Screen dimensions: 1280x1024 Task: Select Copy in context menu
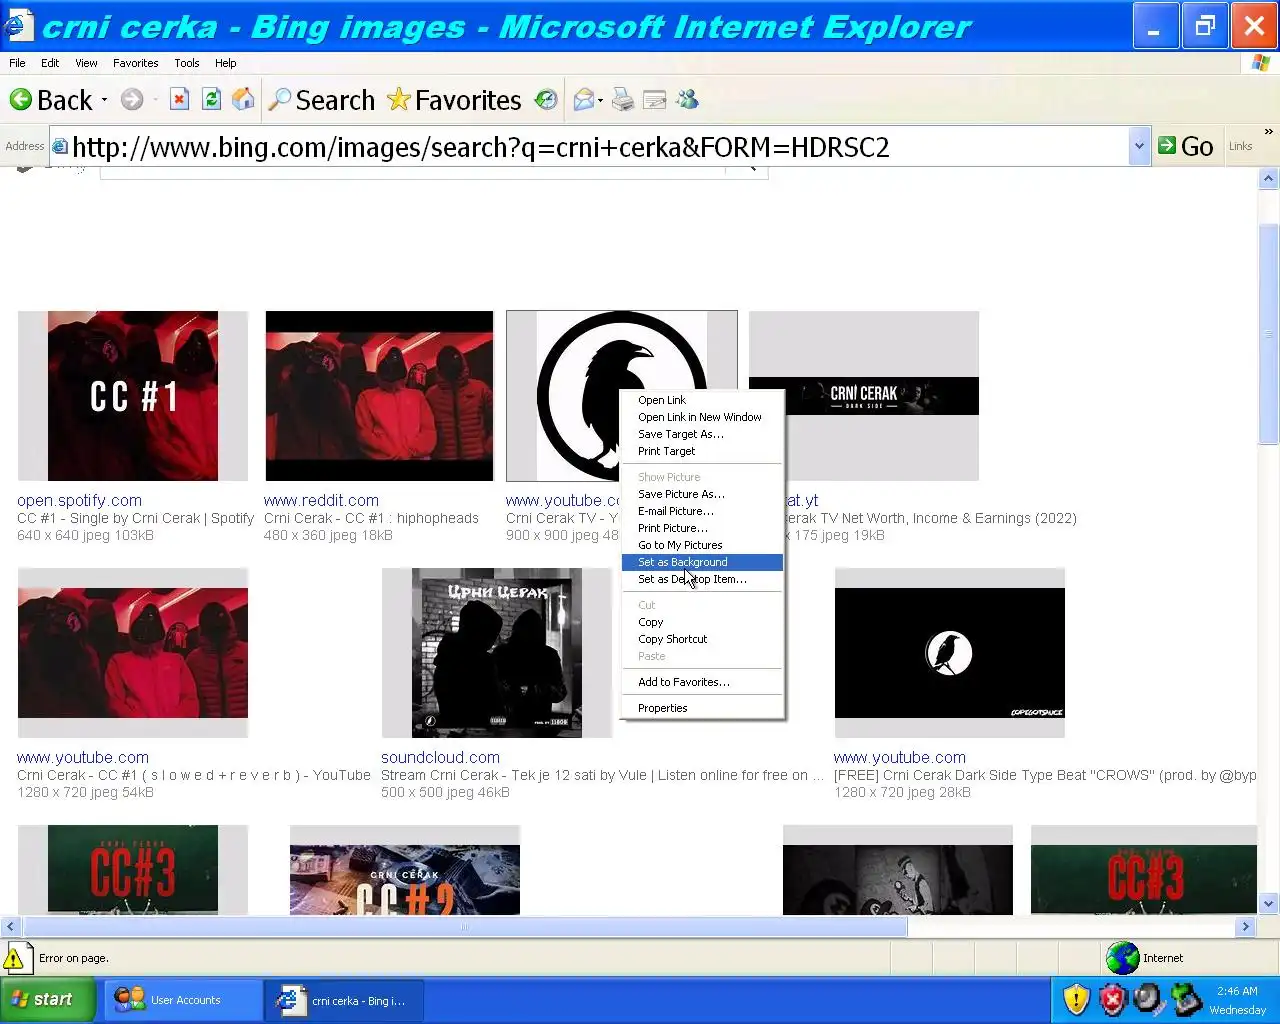[x=702, y=622]
